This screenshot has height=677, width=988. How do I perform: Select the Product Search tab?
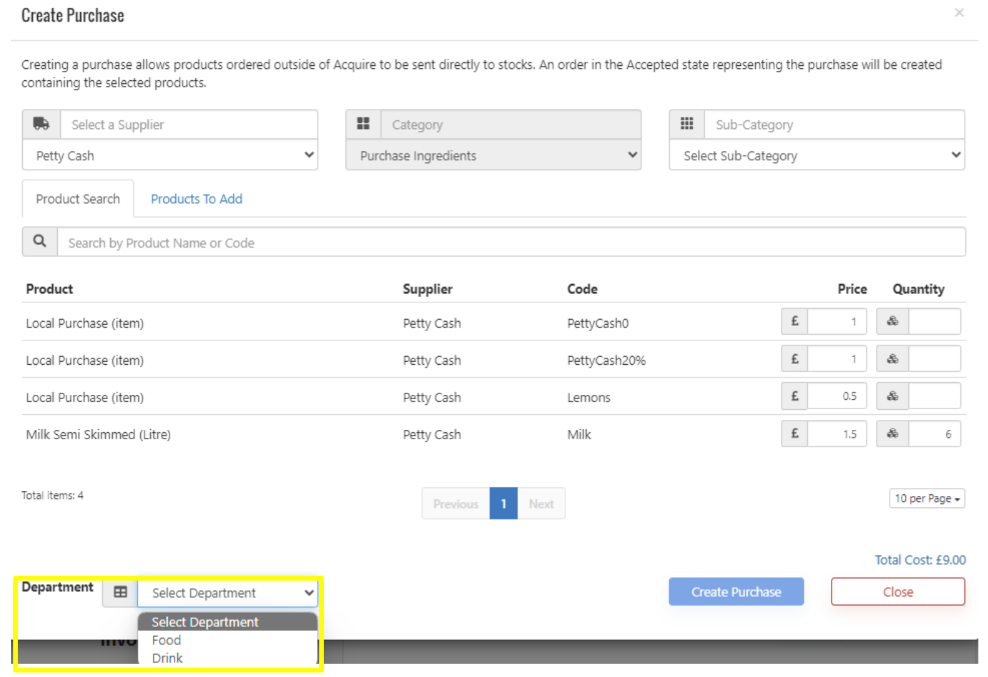pos(78,199)
